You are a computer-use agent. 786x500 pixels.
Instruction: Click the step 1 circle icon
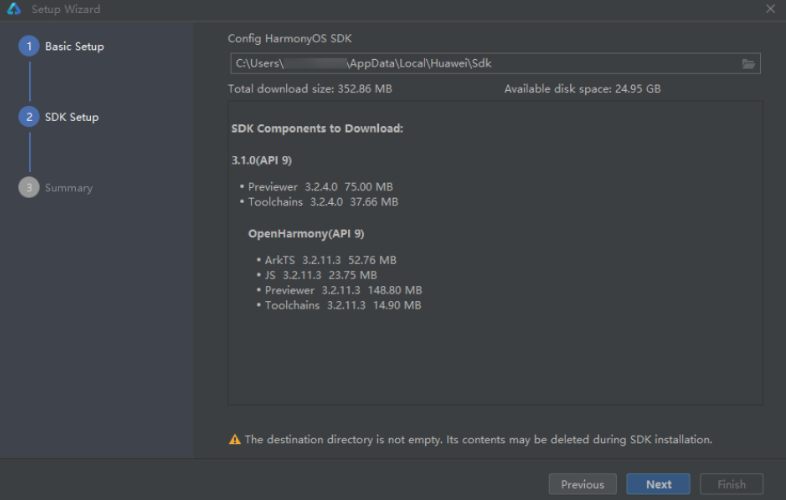pyautogui.click(x=29, y=46)
